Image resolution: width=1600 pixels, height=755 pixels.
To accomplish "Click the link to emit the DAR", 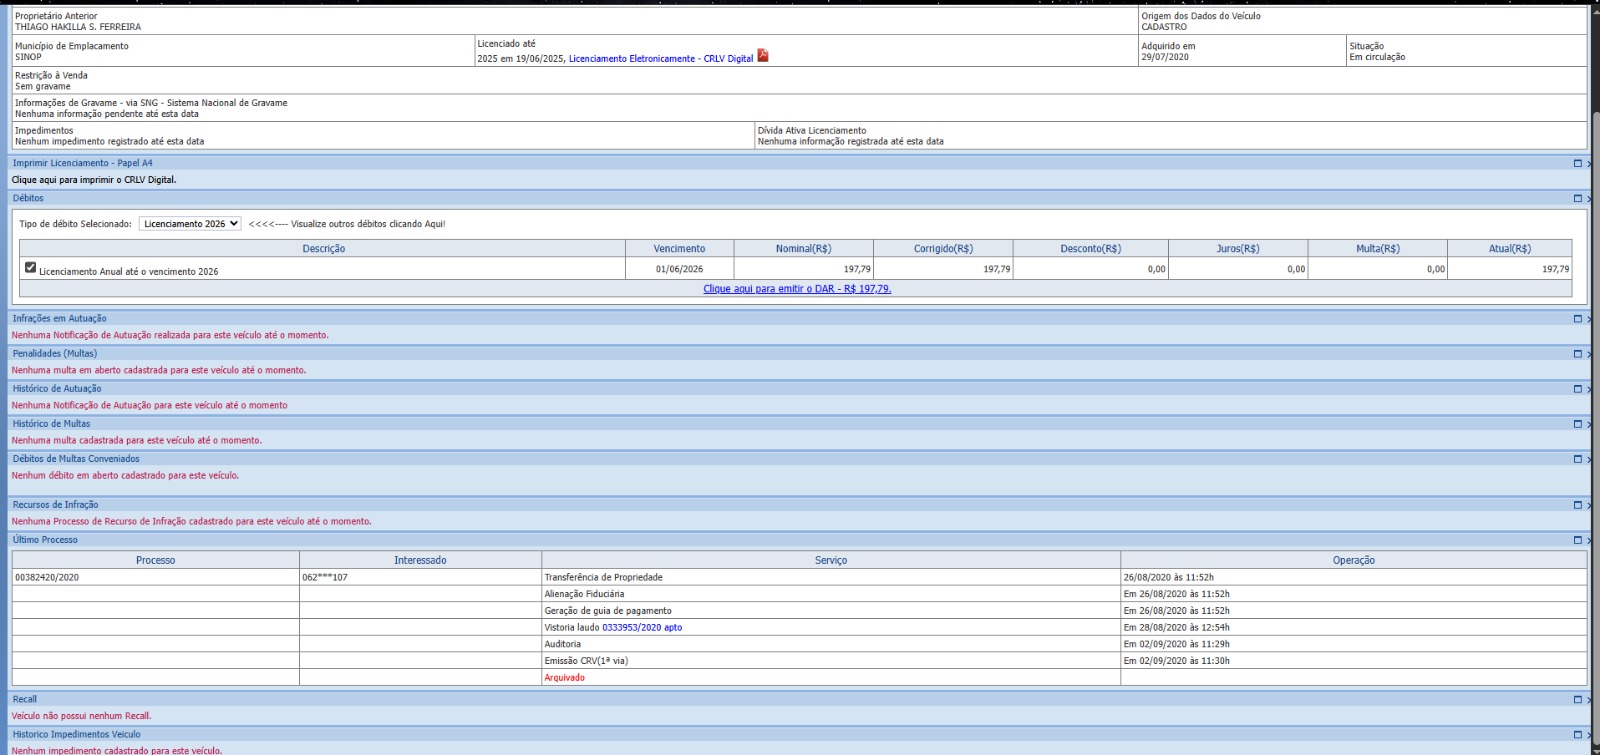I will (x=797, y=289).
